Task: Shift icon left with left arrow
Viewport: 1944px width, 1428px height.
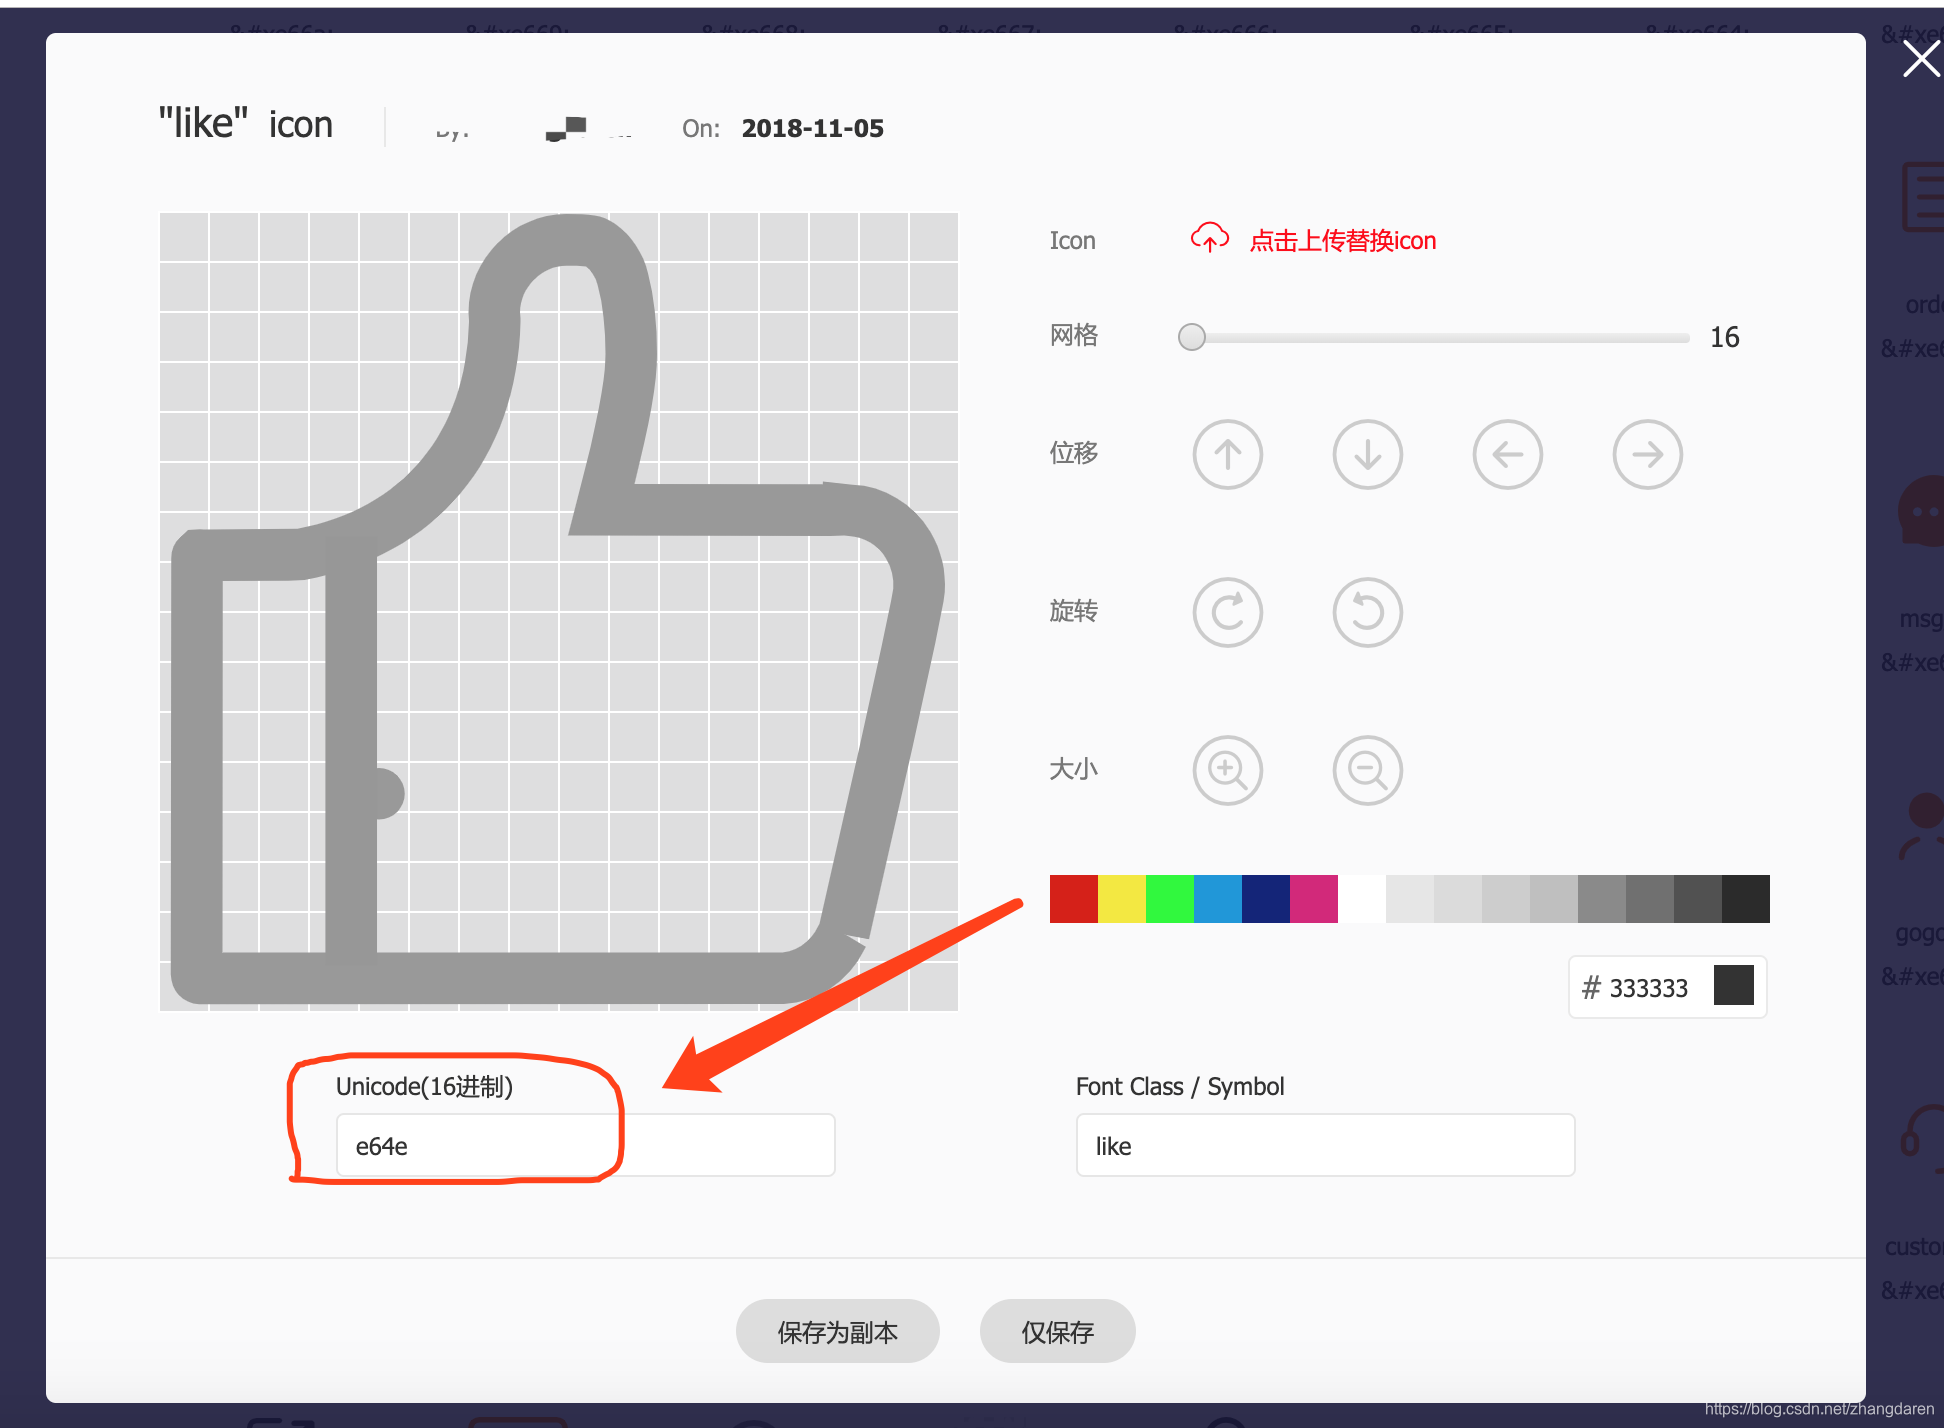Action: click(1507, 454)
